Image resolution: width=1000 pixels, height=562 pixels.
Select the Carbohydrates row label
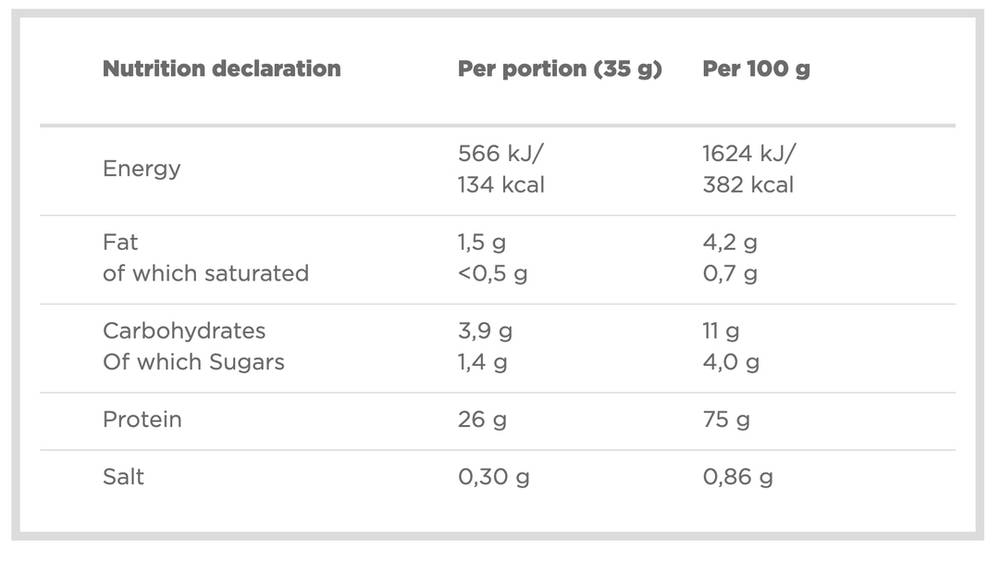(184, 331)
